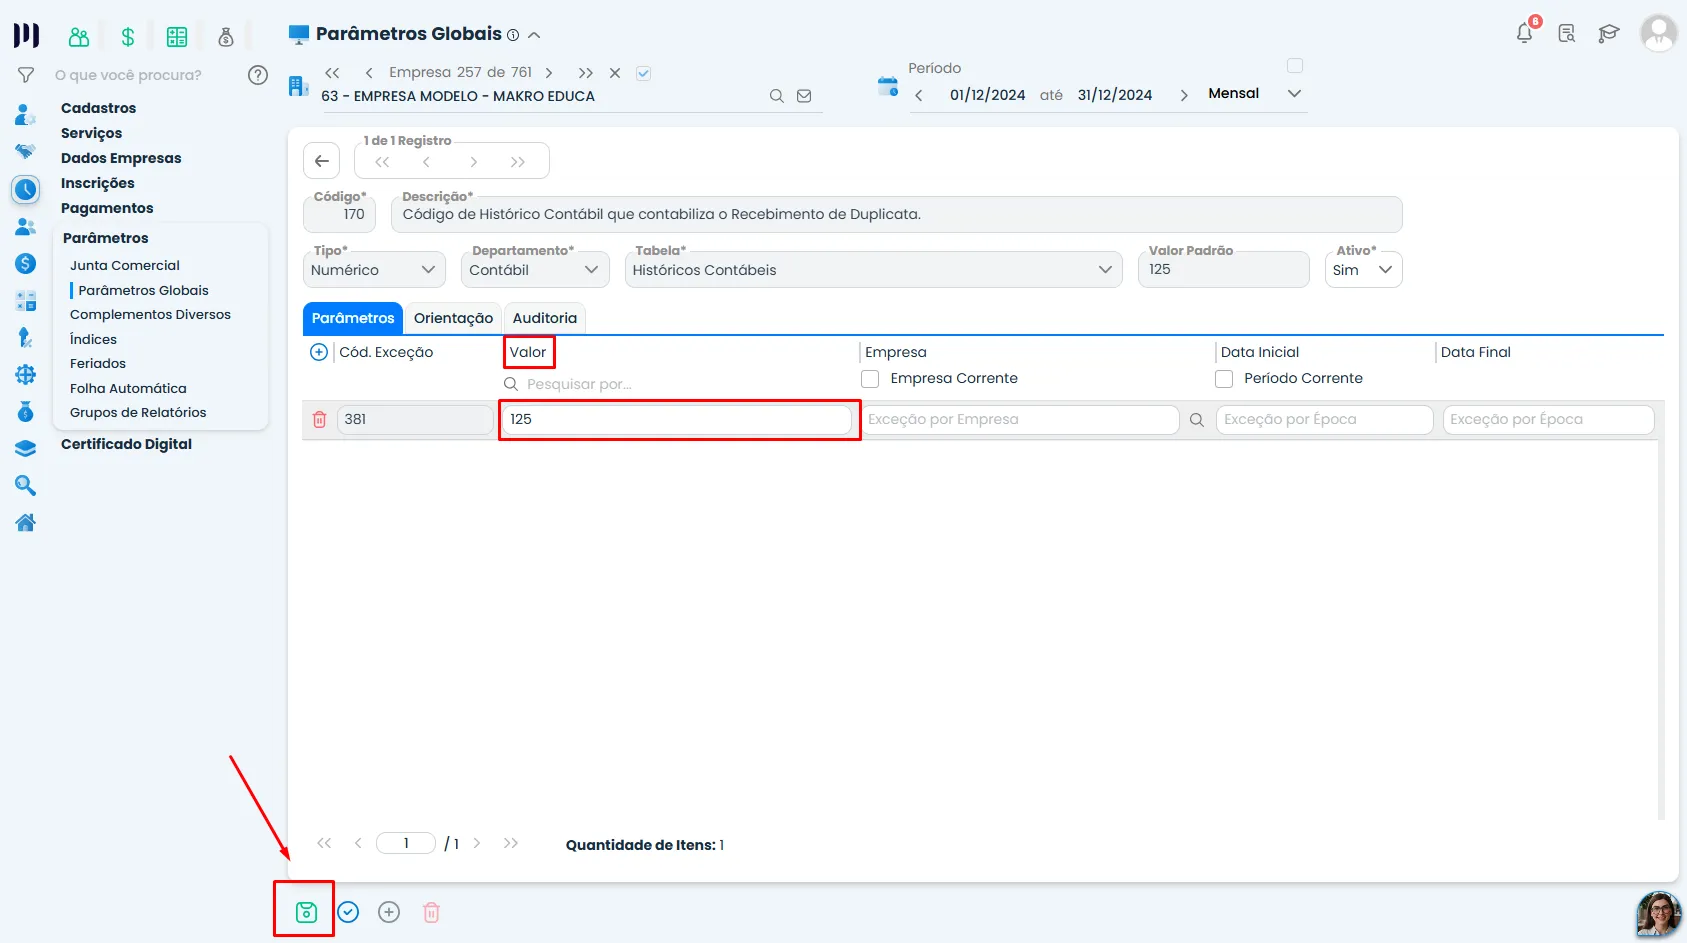Click the back arrow button above Código
The image size is (1687, 943).
click(x=322, y=161)
